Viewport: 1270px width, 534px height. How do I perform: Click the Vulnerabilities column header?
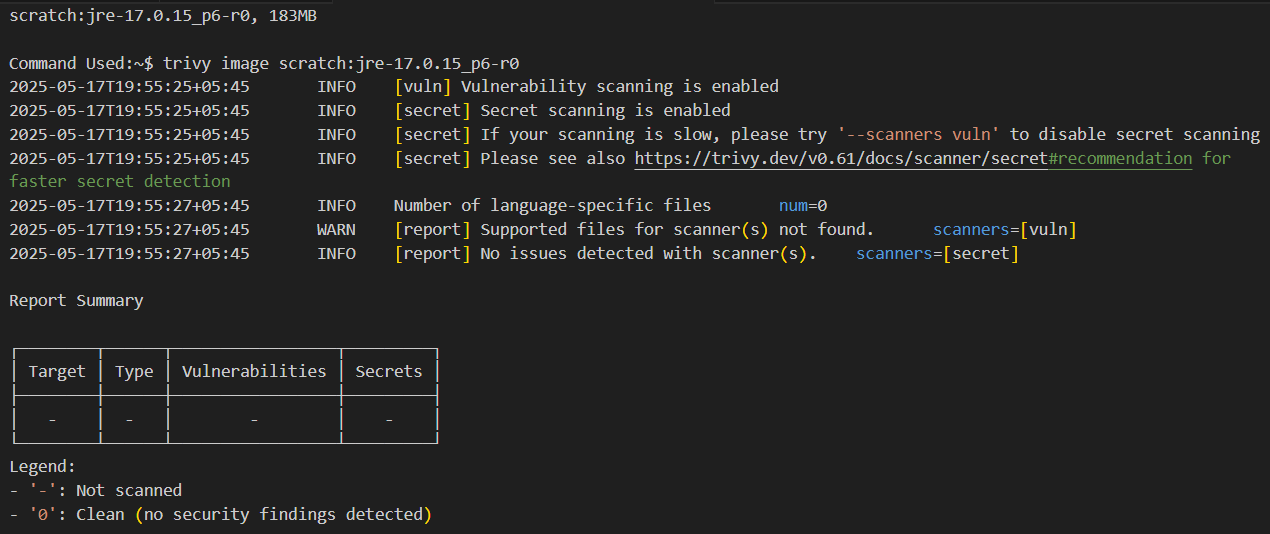pos(254,371)
